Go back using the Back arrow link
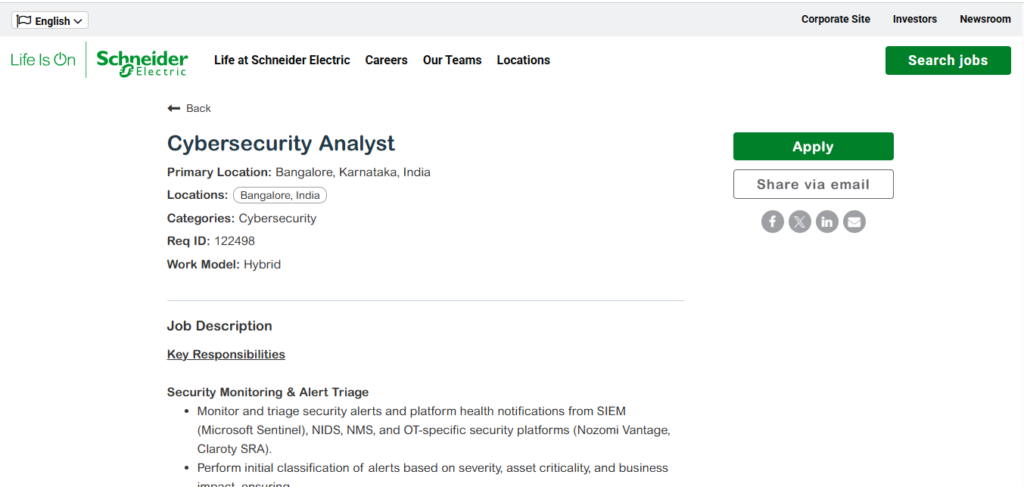 189,108
